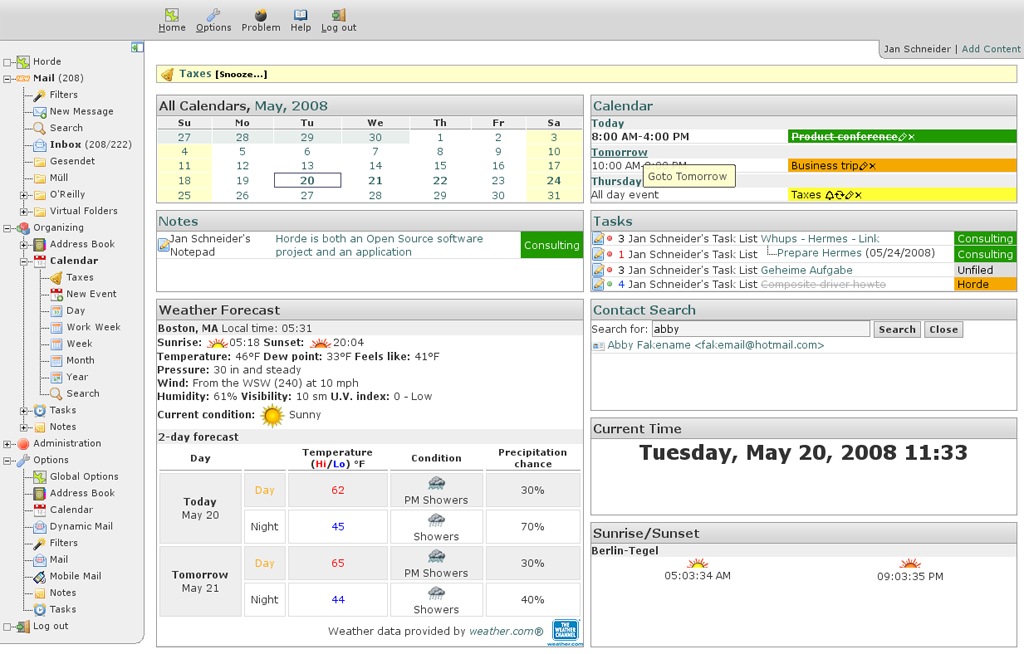Delete the Product conference event via X icon

point(911,137)
